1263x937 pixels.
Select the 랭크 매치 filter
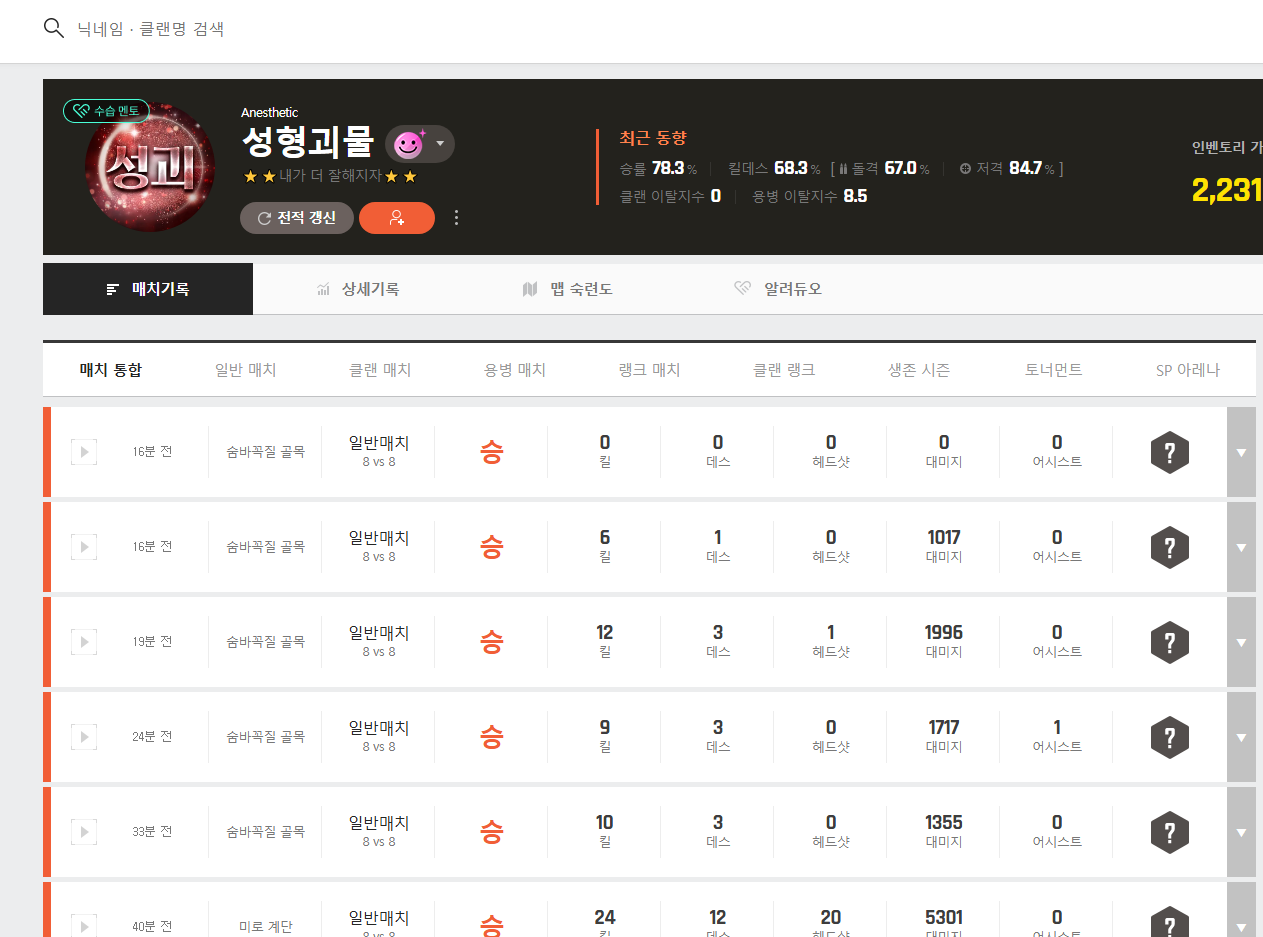click(649, 370)
